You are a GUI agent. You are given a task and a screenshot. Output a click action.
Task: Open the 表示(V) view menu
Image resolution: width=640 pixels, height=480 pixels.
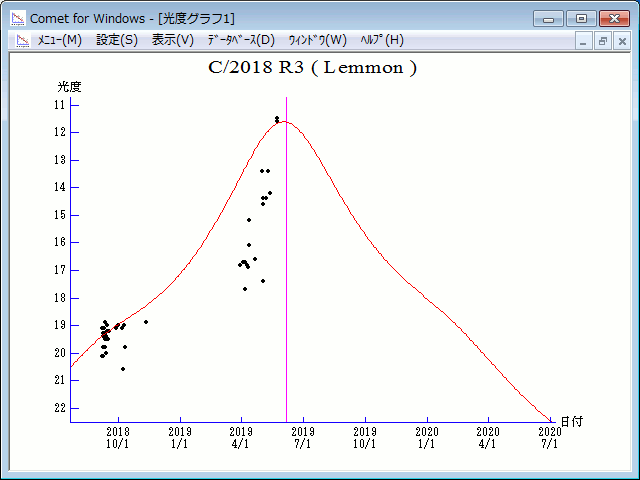(173, 40)
